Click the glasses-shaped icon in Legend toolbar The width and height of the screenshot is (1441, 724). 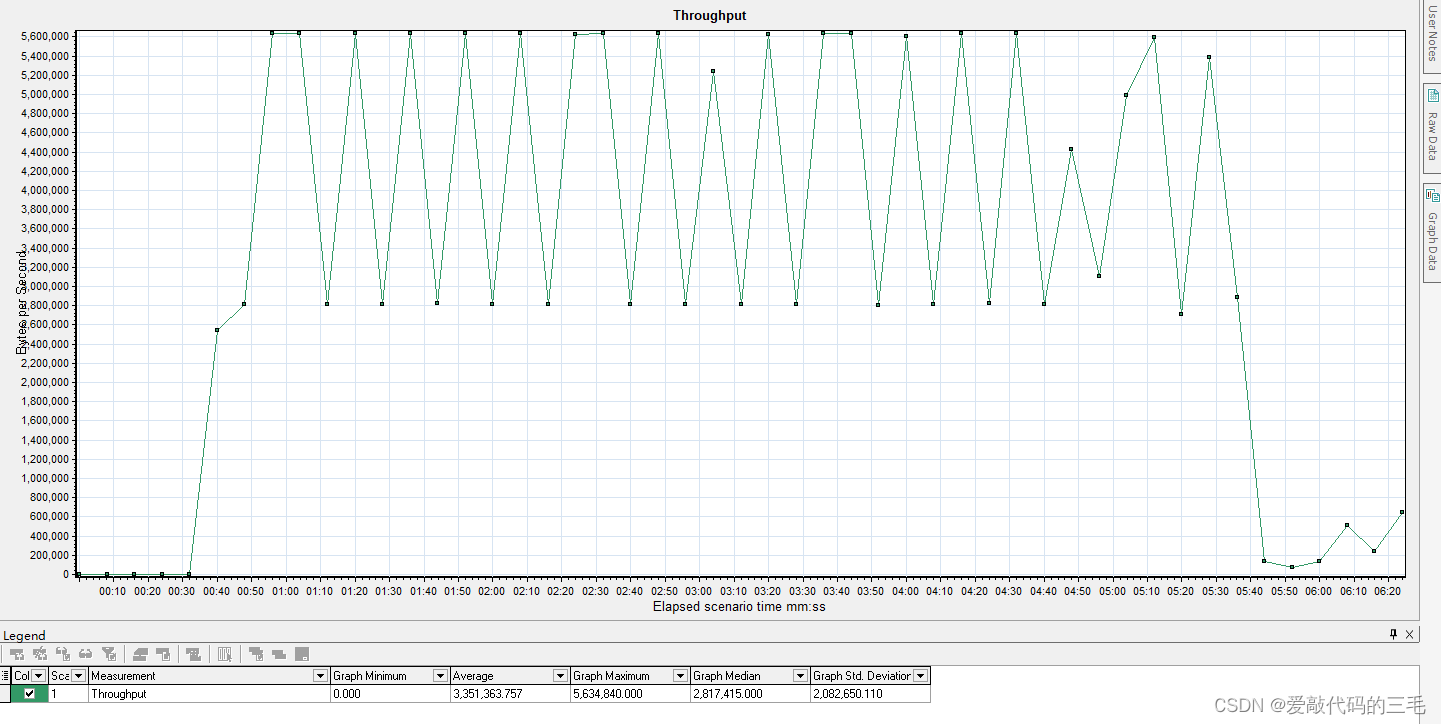coord(85,654)
